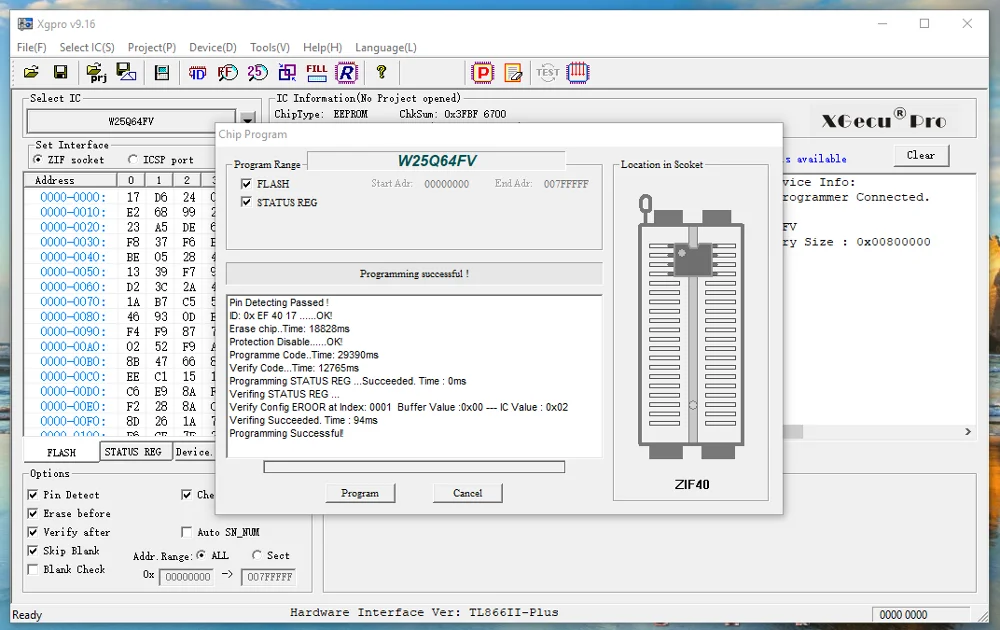The height and width of the screenshot is (630, 1000).
Task: Click the programming progress bar
Action: click(414, 467)
